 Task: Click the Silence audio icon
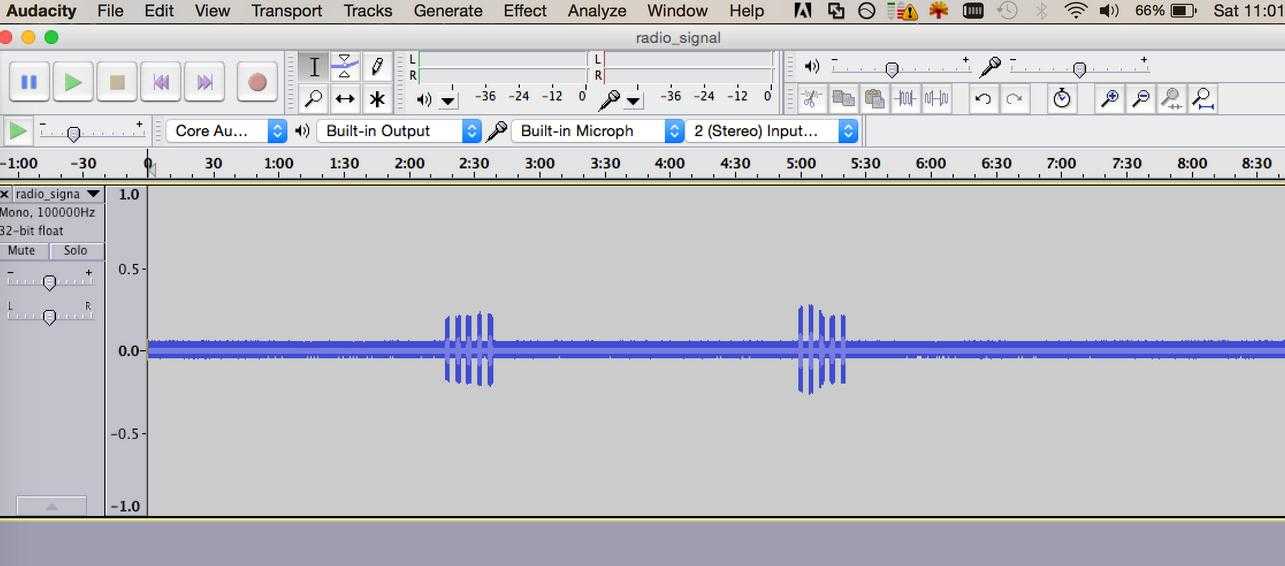click(936, 98)
